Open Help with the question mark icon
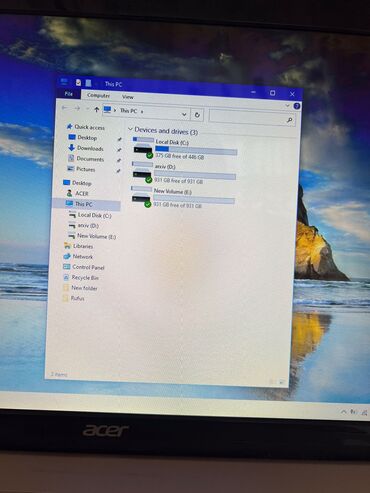 [x=296, y=106]
